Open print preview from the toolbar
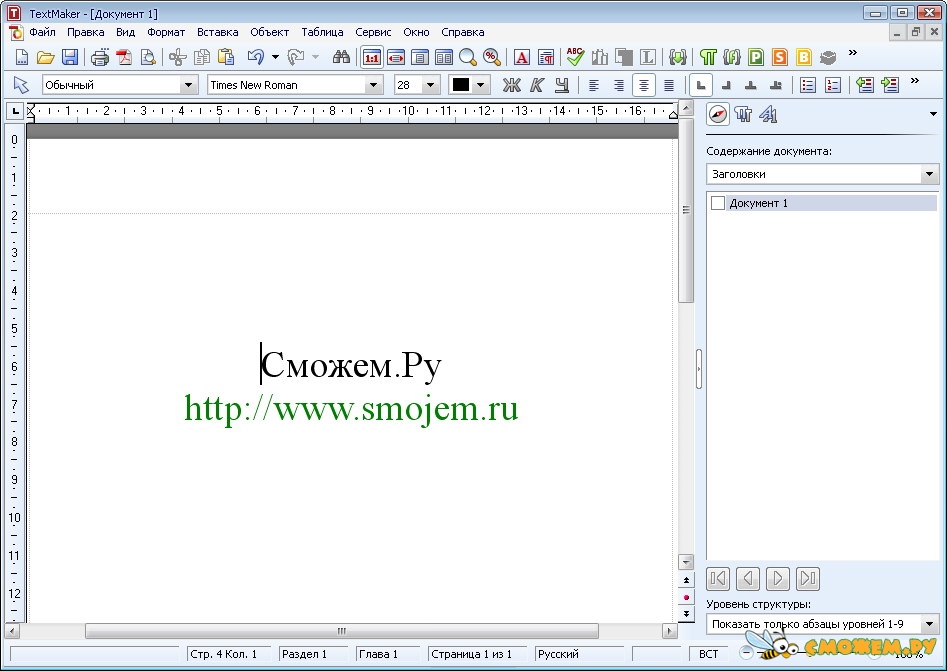 click(148, 57)
